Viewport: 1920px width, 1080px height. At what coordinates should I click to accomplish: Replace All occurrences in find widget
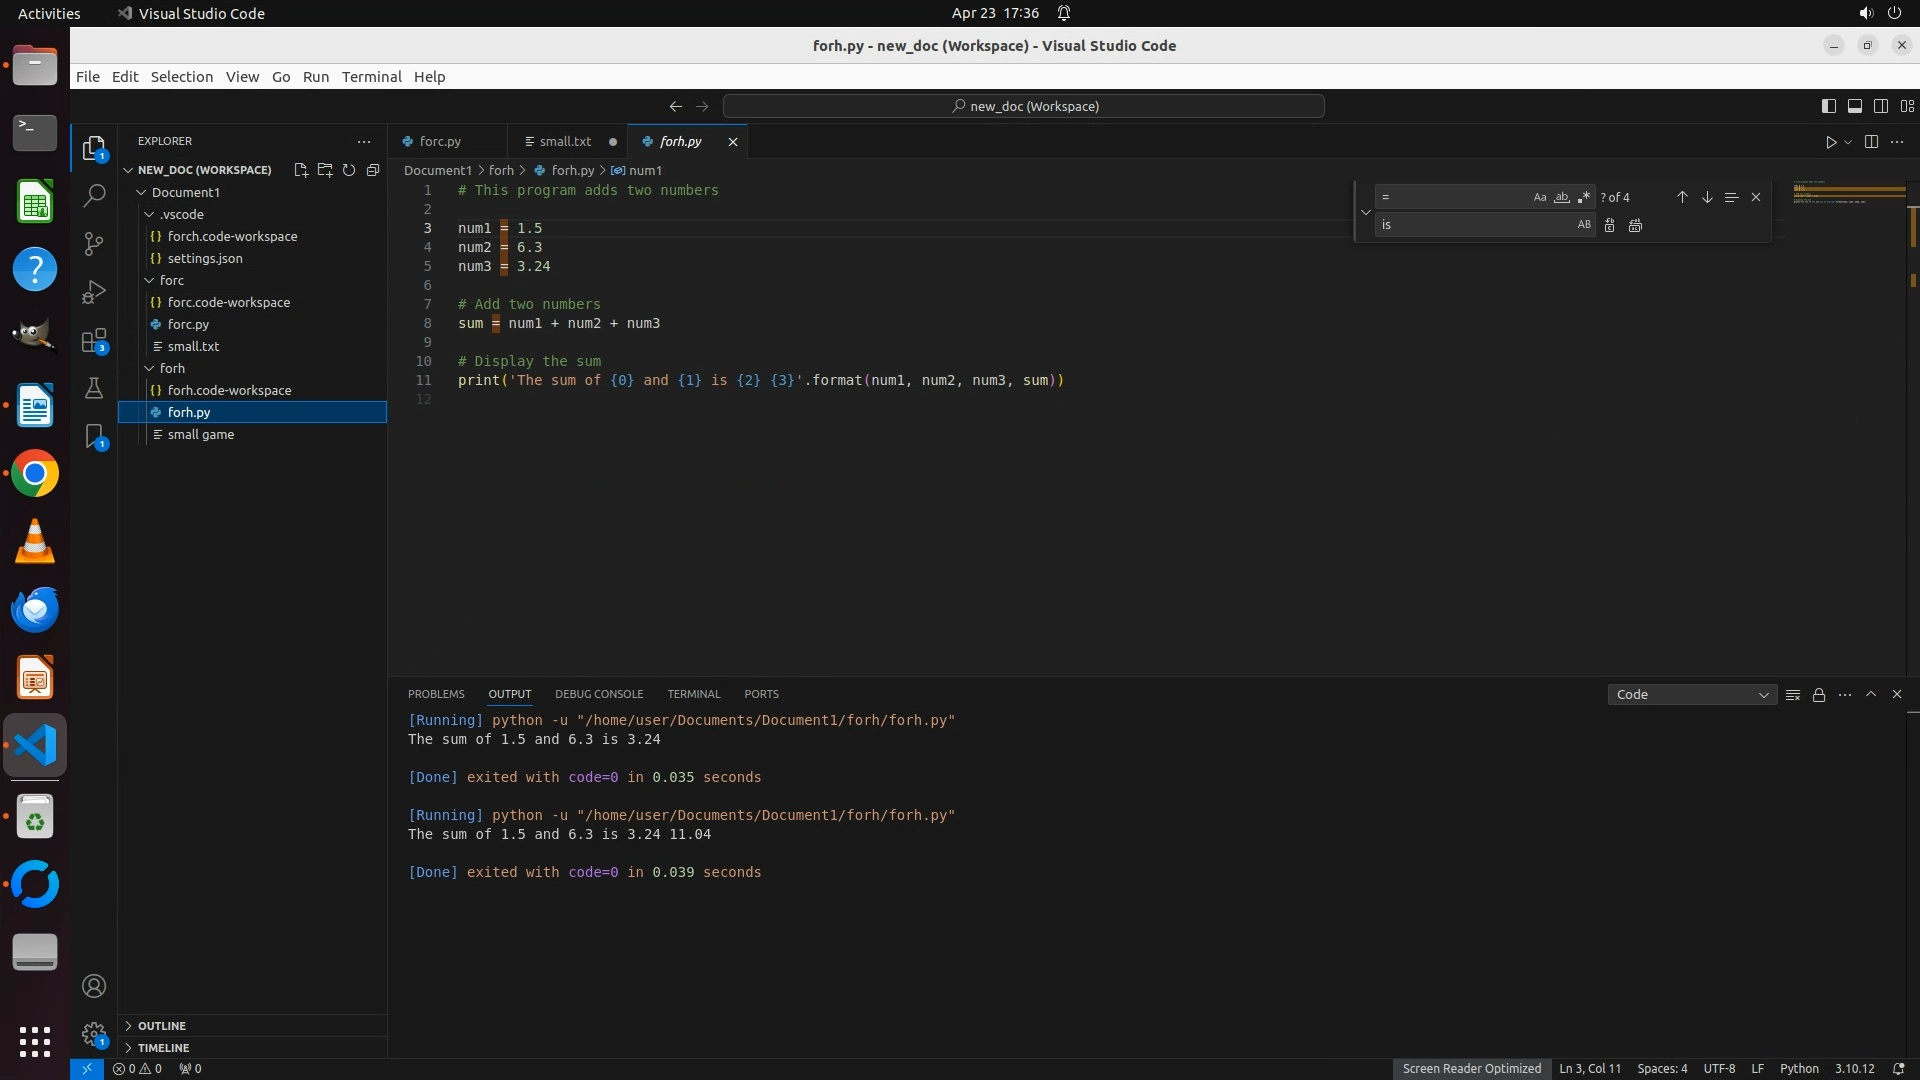tap(1635, 225)
